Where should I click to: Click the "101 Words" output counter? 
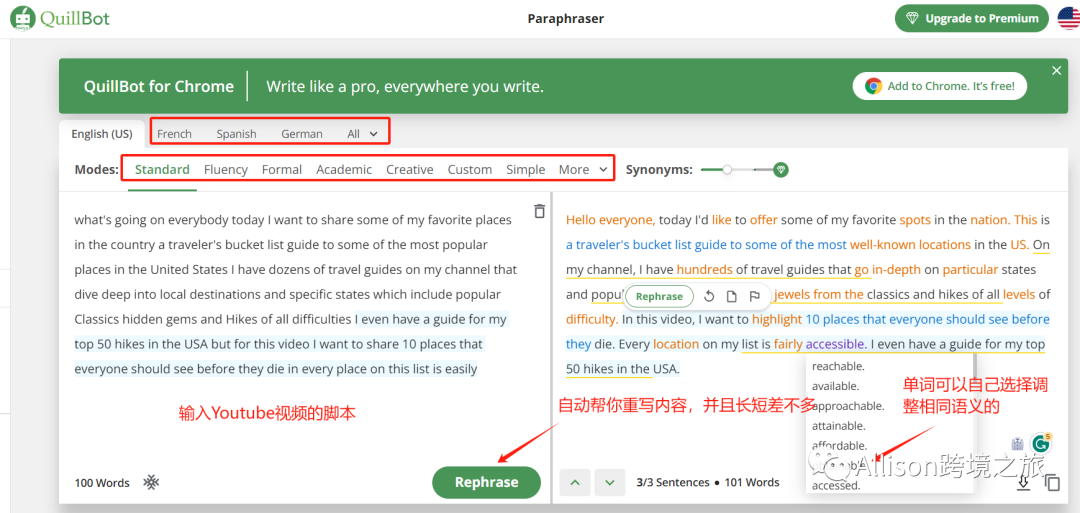[x=751, y=482]
